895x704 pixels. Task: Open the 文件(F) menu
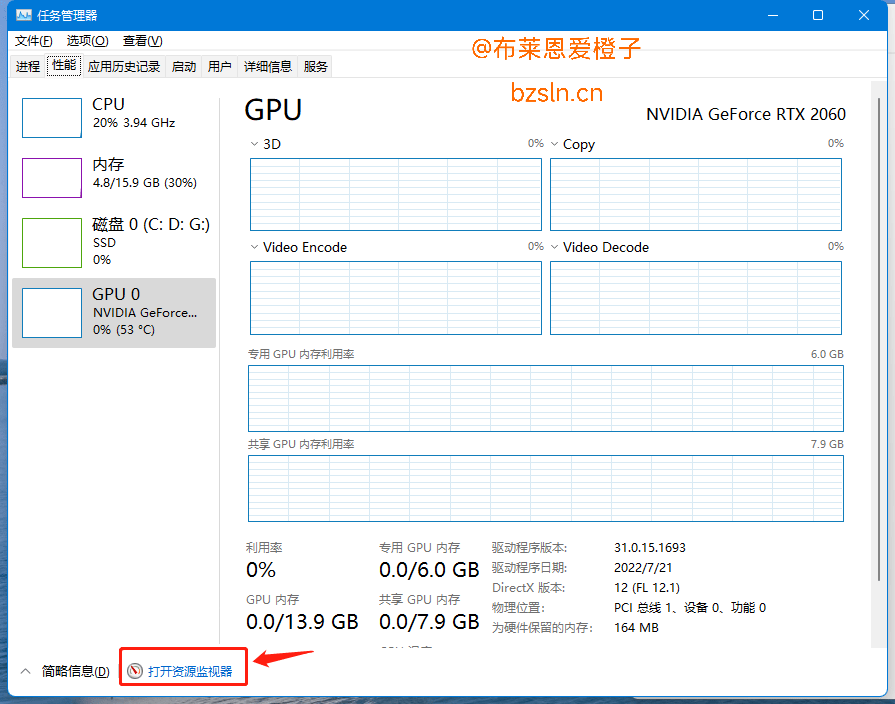click(x=34, y=41)
